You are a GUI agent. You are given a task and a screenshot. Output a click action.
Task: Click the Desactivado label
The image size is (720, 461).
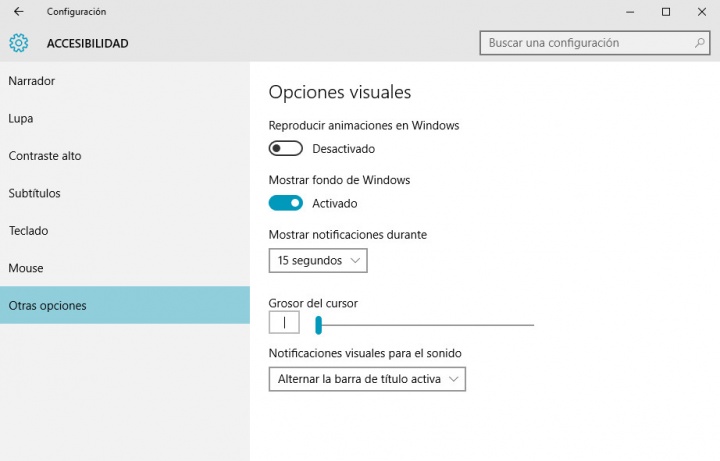click(x=343, y=149)
